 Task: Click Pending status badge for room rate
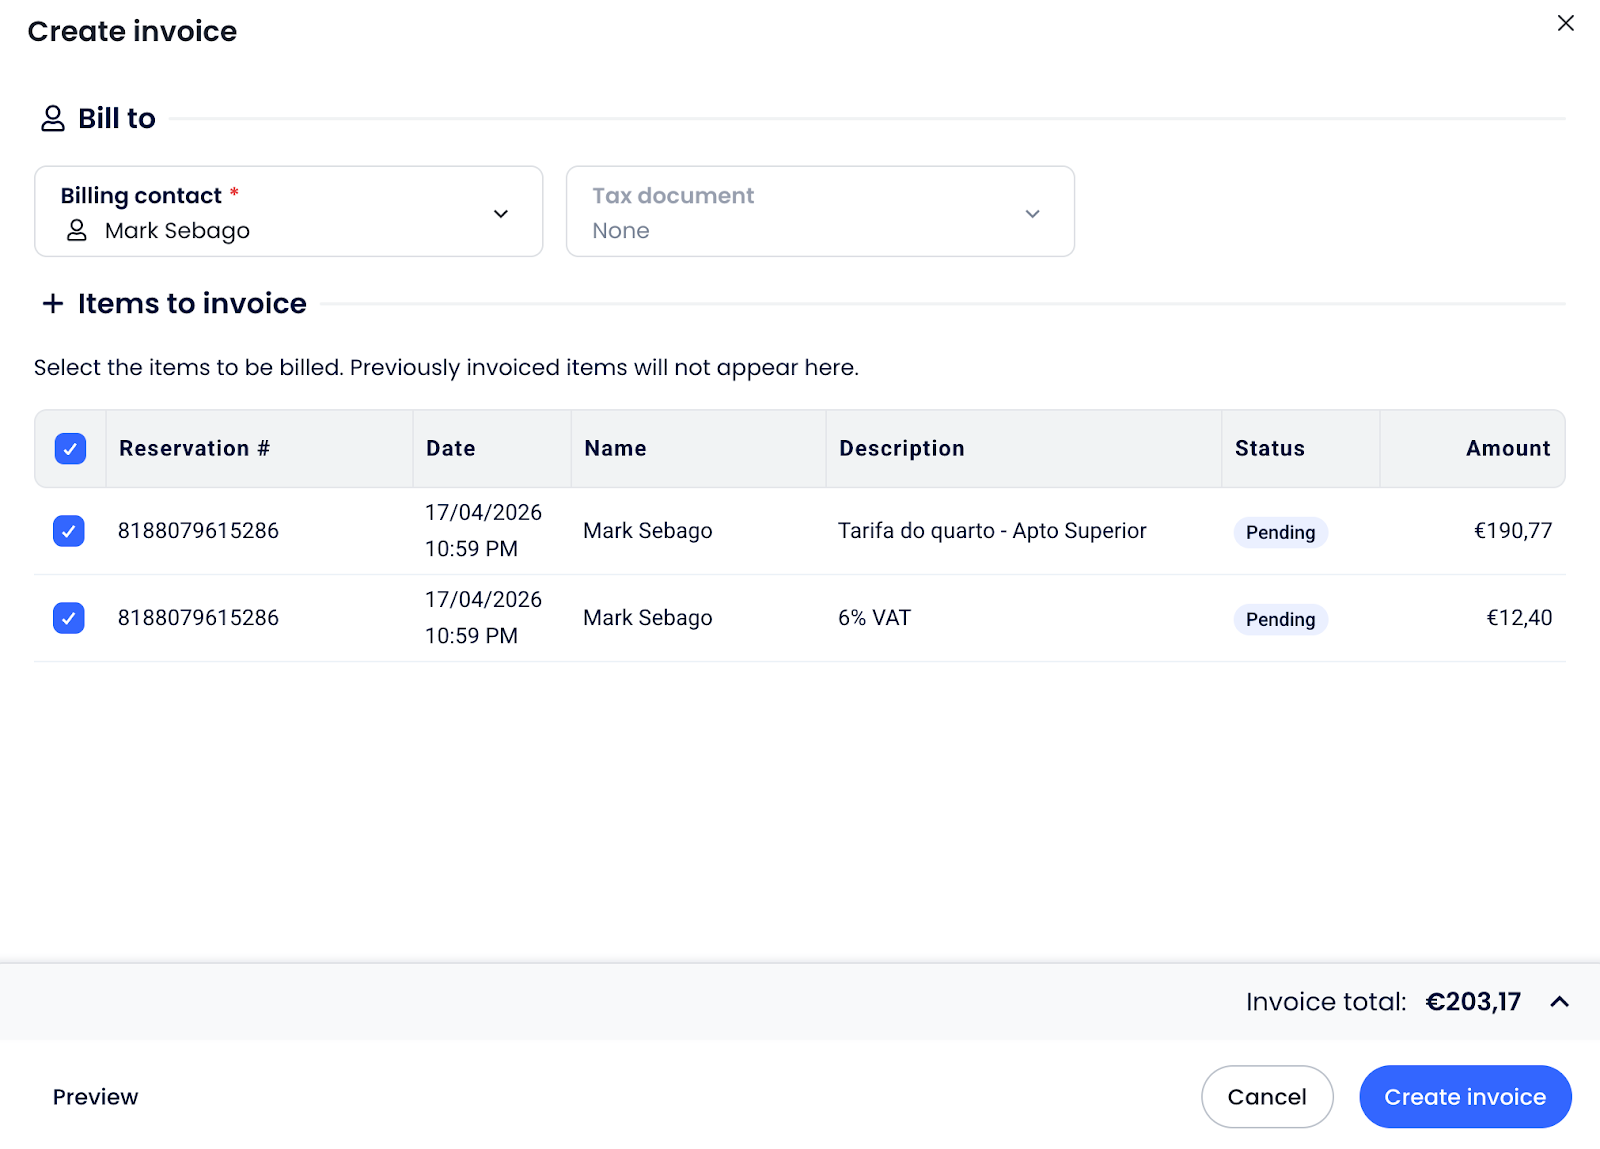[x=1280, y=532]
